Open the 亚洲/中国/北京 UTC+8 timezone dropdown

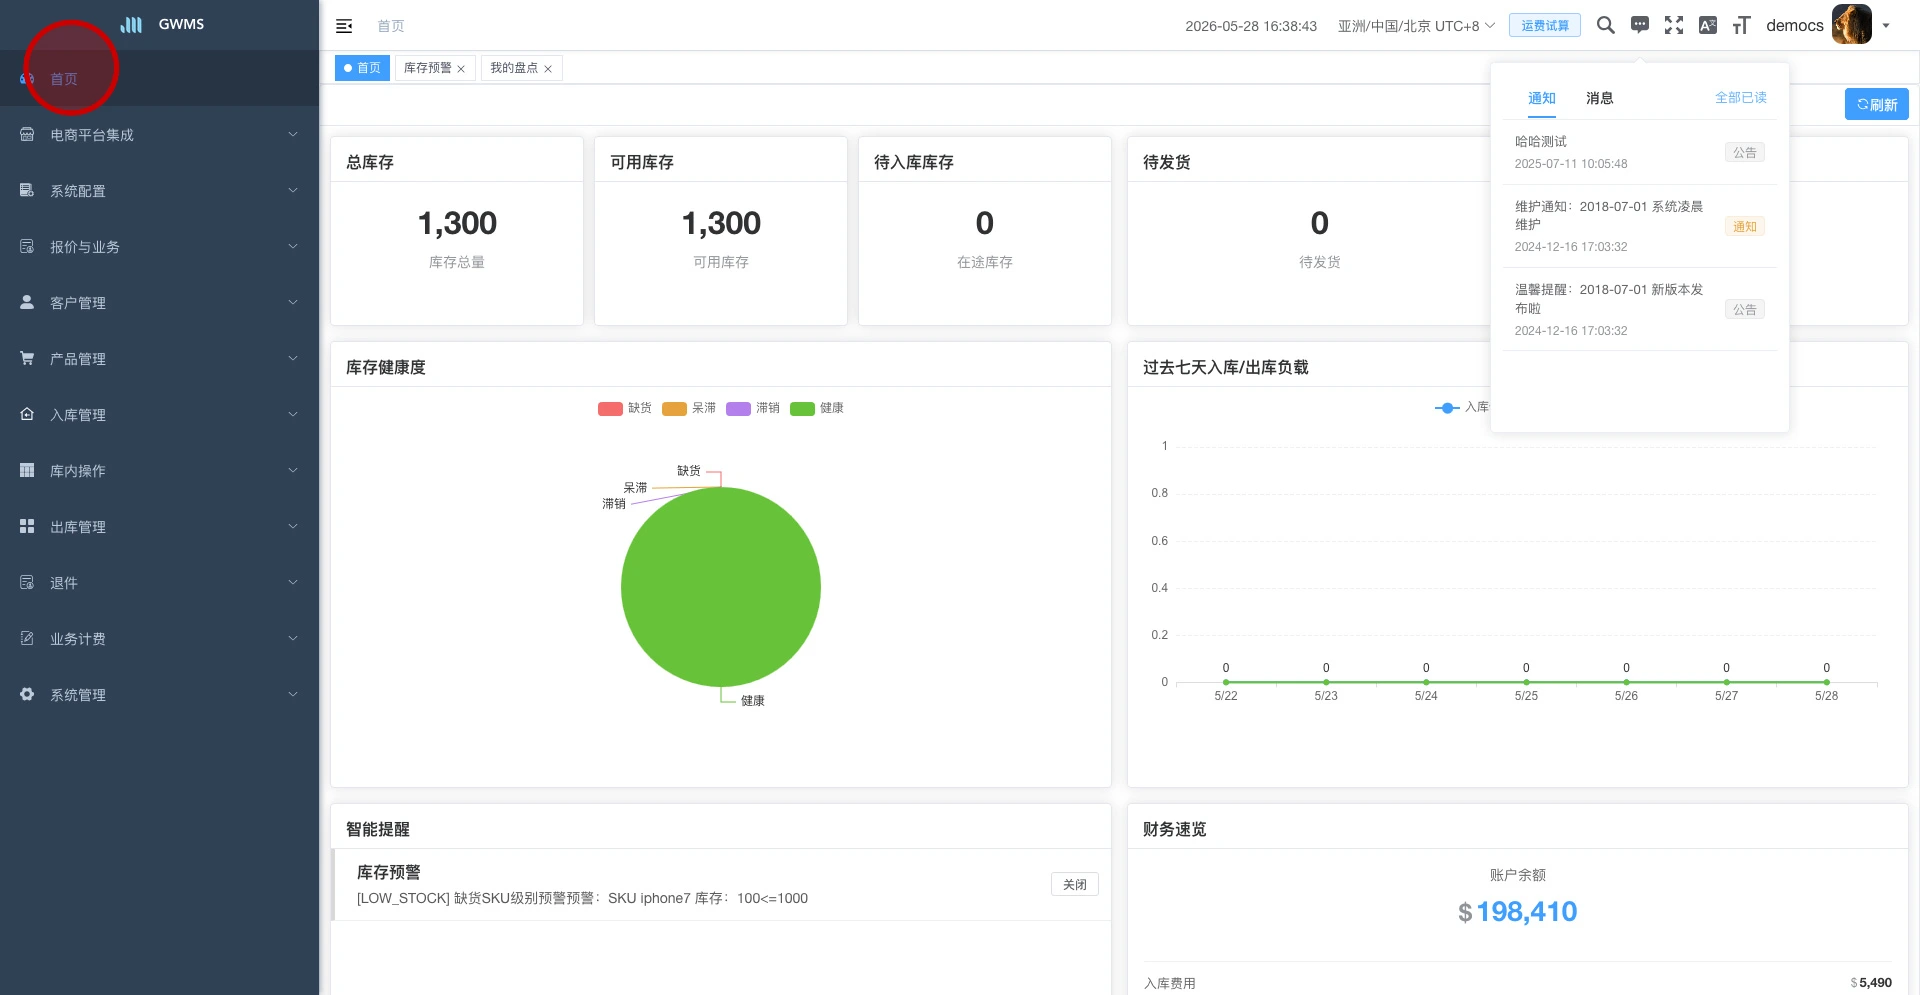click(1416, 26)
